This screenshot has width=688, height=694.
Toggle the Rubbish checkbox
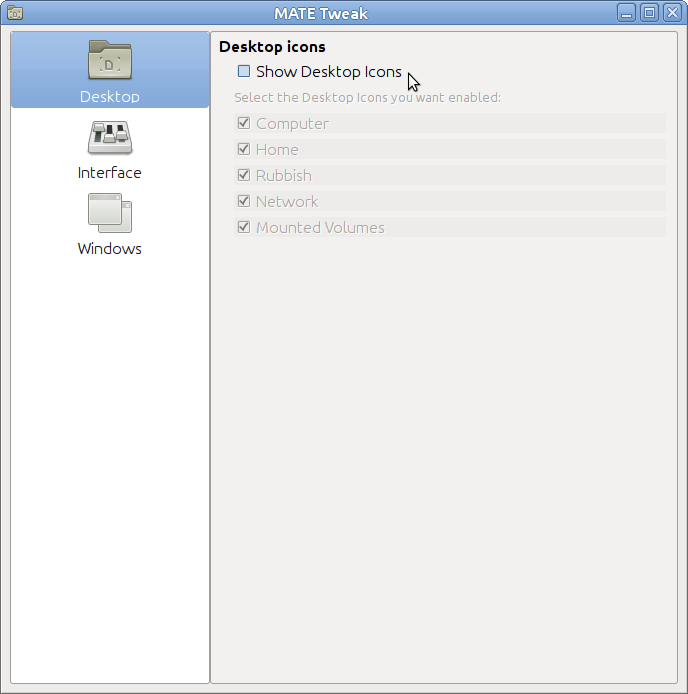[x=244, y=175]
